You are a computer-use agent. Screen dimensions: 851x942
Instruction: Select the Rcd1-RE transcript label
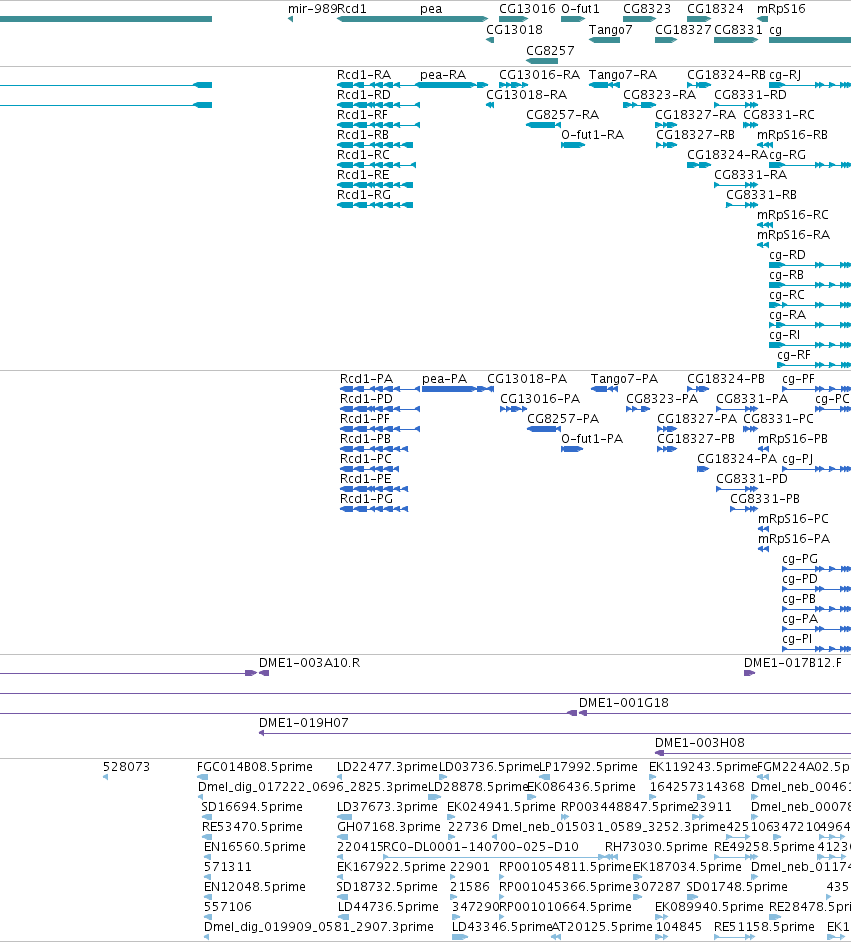tap(363, 175)
